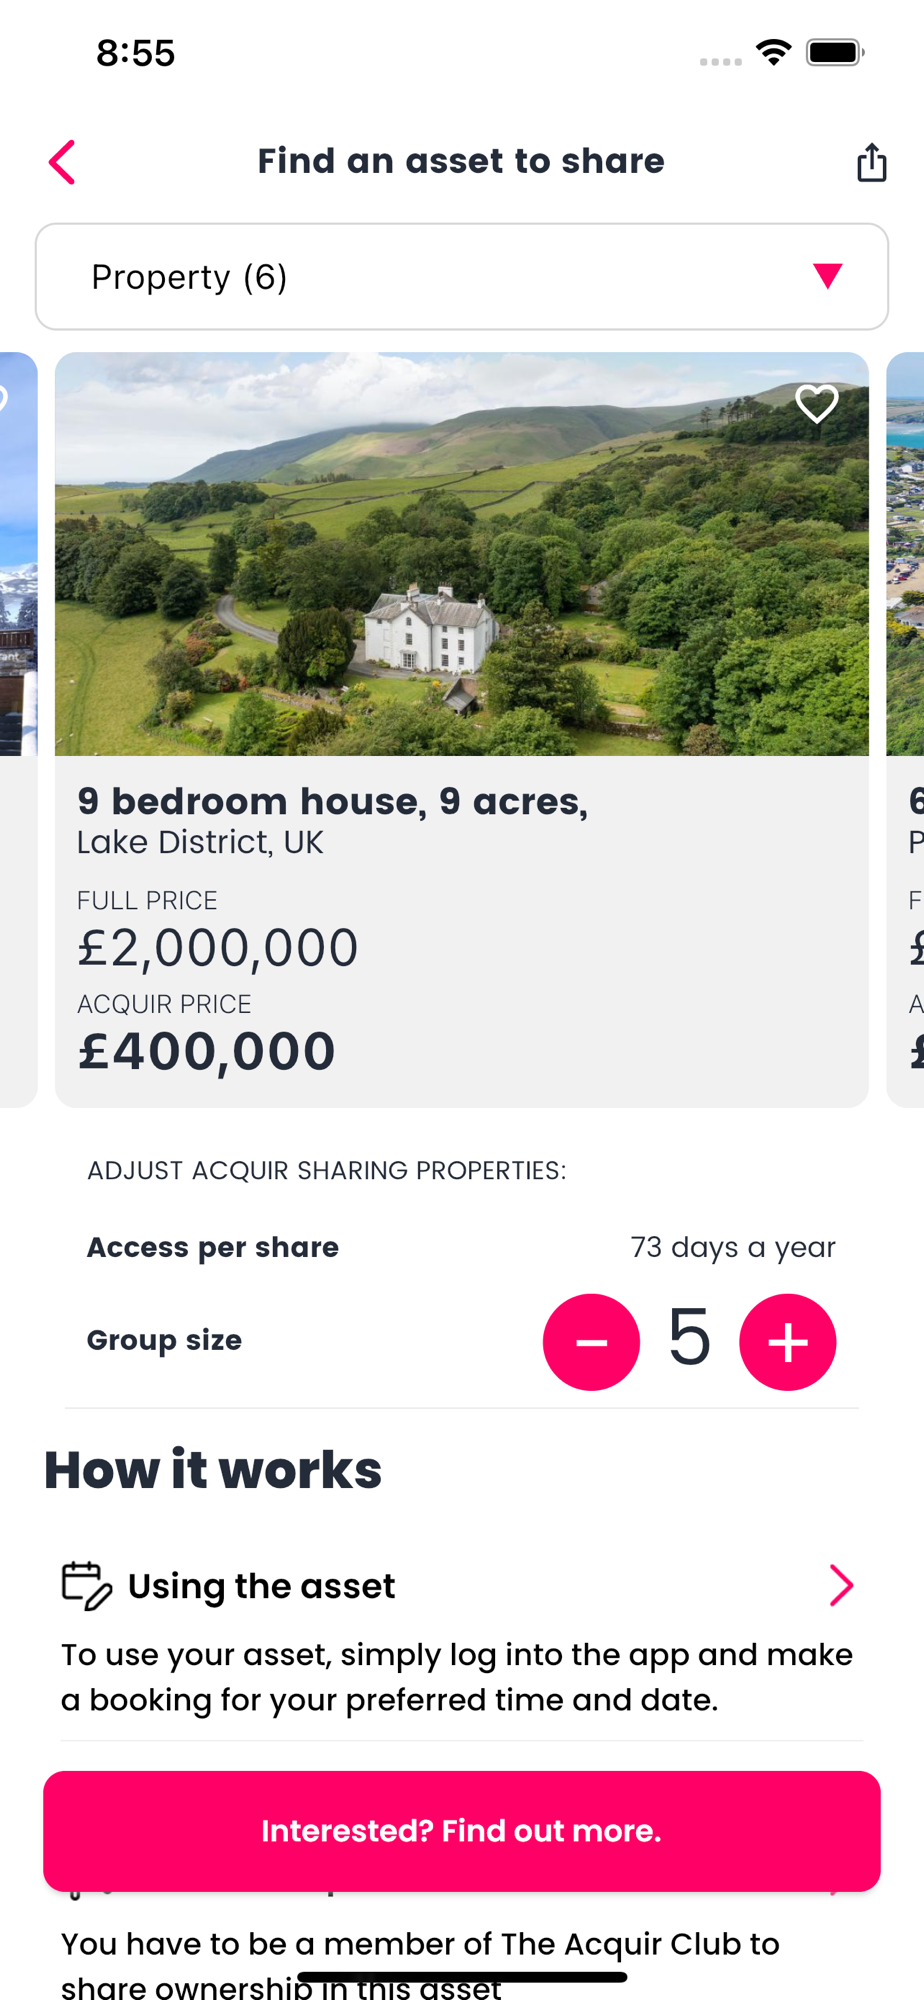
Task: Tap the pink back arrow
Action: tap(62, 162)
